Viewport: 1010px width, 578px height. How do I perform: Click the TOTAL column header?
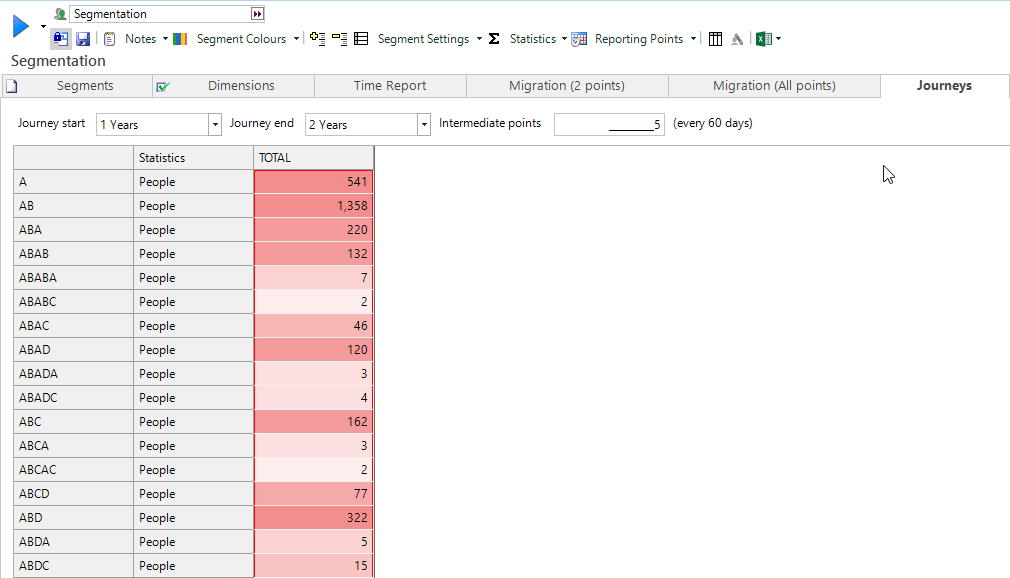pyautogui.click(x=313, y=158)
